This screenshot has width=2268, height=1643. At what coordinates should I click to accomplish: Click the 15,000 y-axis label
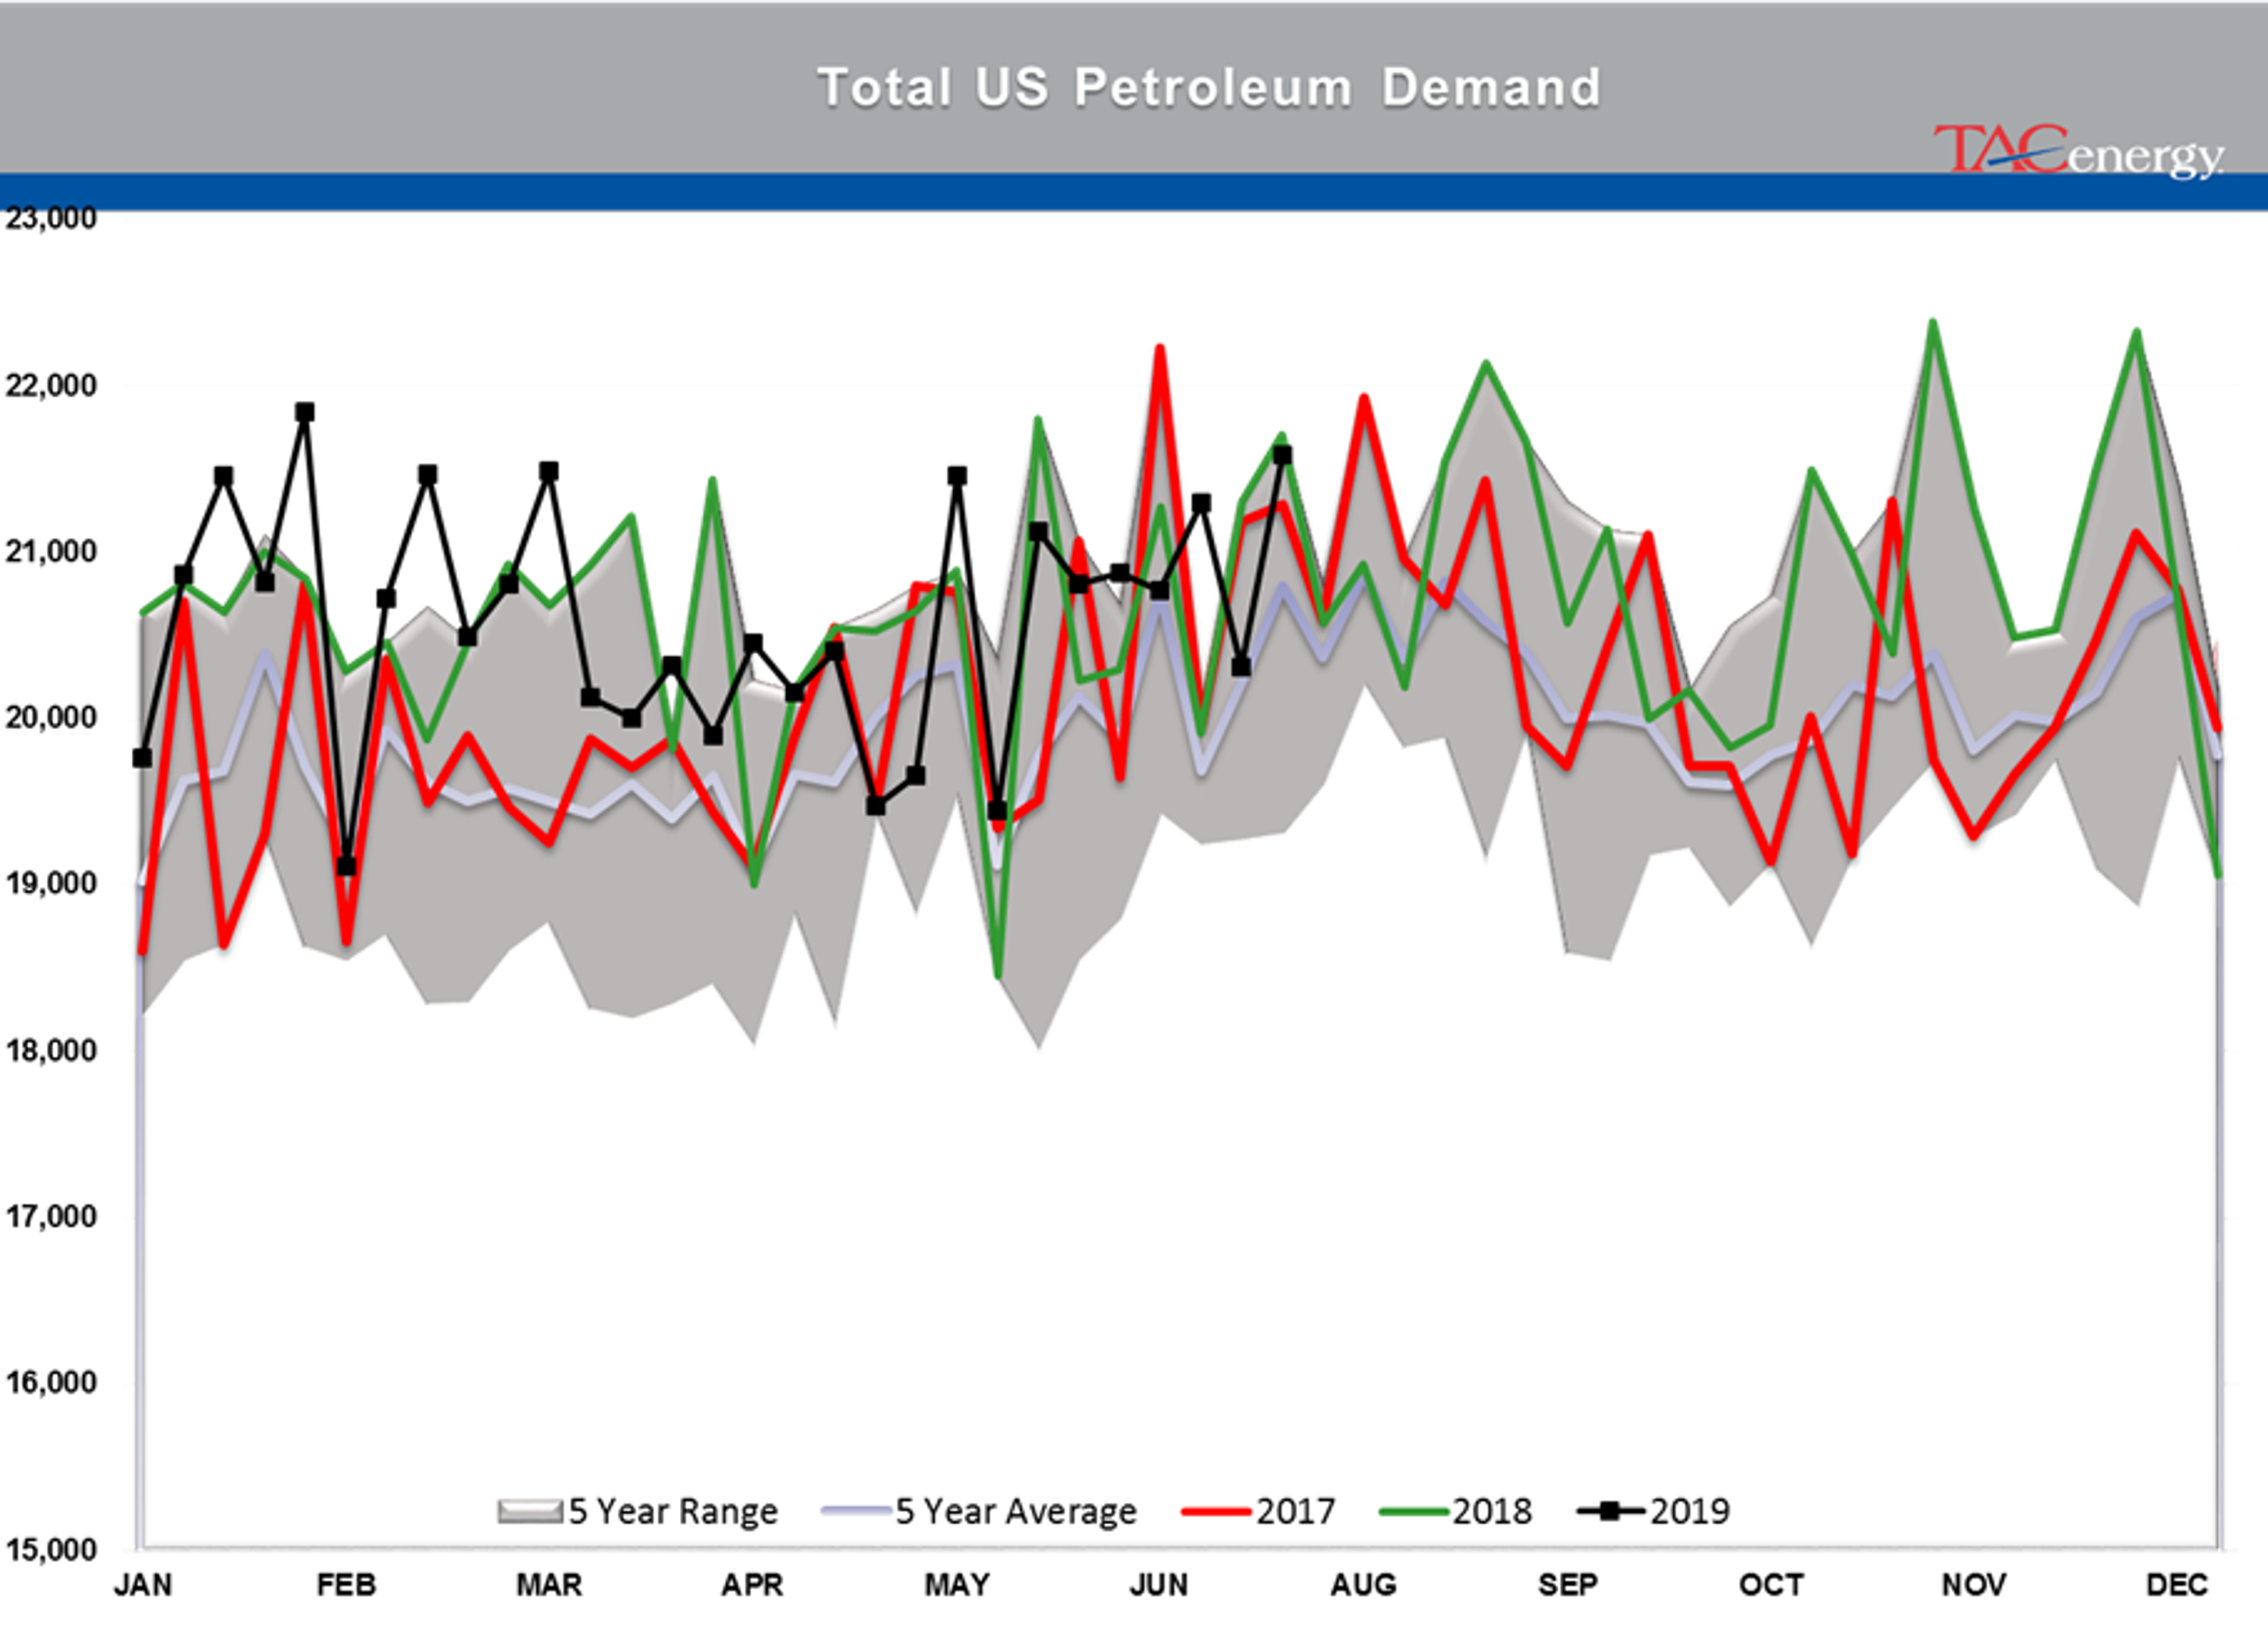pyautogui.click(x=50, y=1550)
